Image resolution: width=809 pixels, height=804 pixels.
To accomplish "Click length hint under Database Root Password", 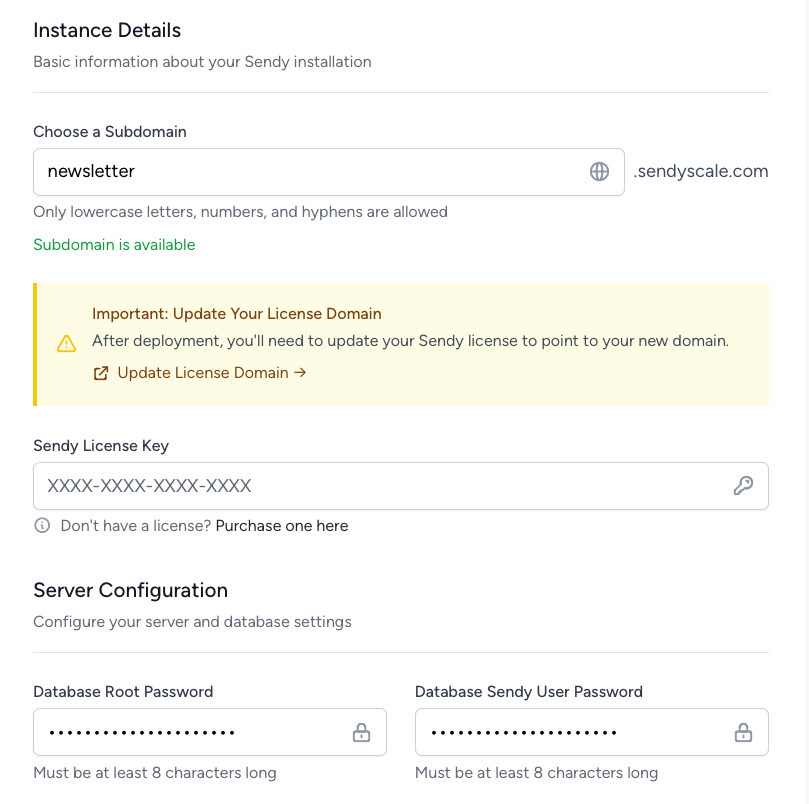I will 155,773.
